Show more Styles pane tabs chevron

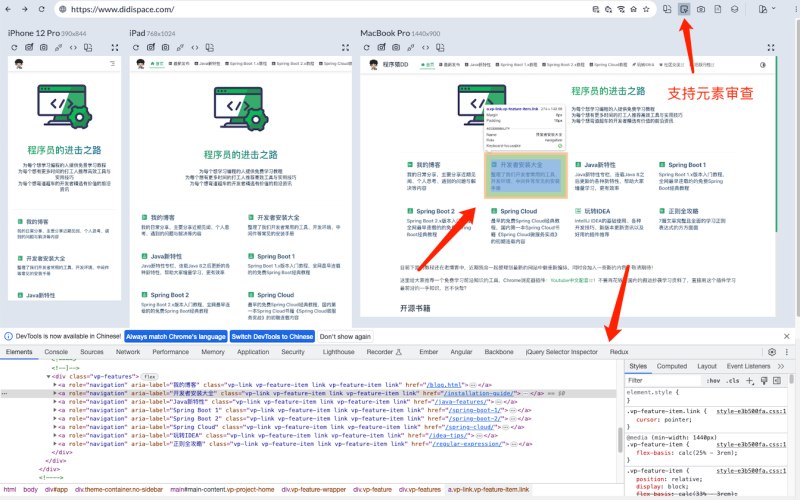coord(781,366)
